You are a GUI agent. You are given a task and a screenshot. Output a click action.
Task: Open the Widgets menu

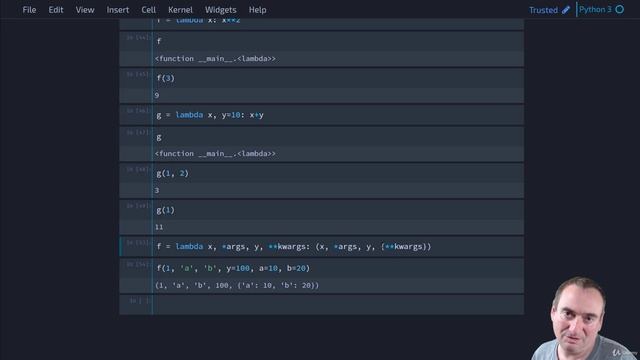pos(221,10)
